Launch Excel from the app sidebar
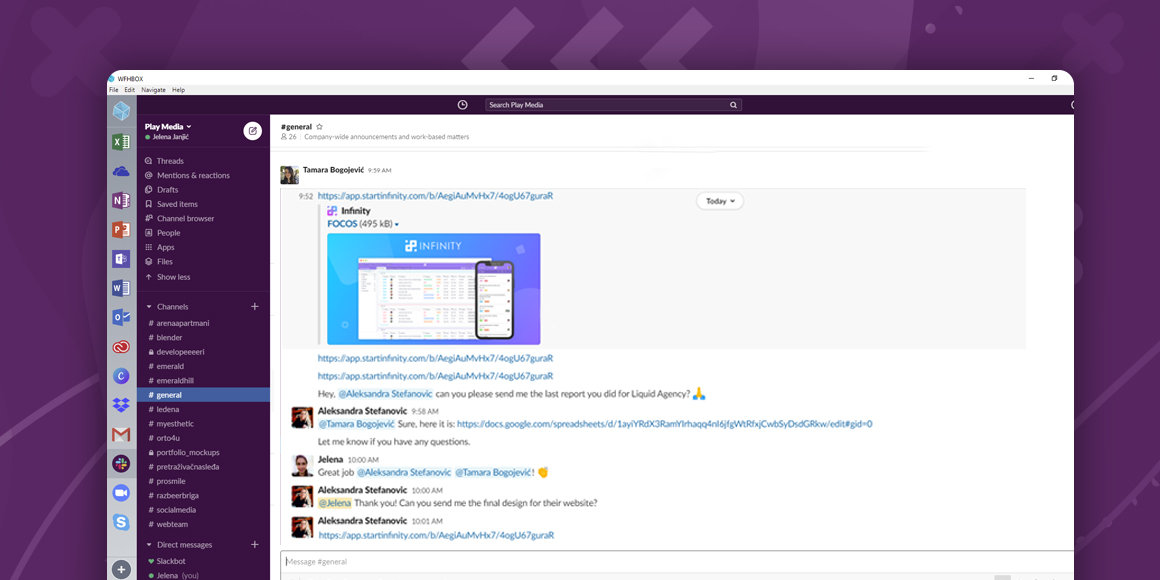 coord(121,141)
